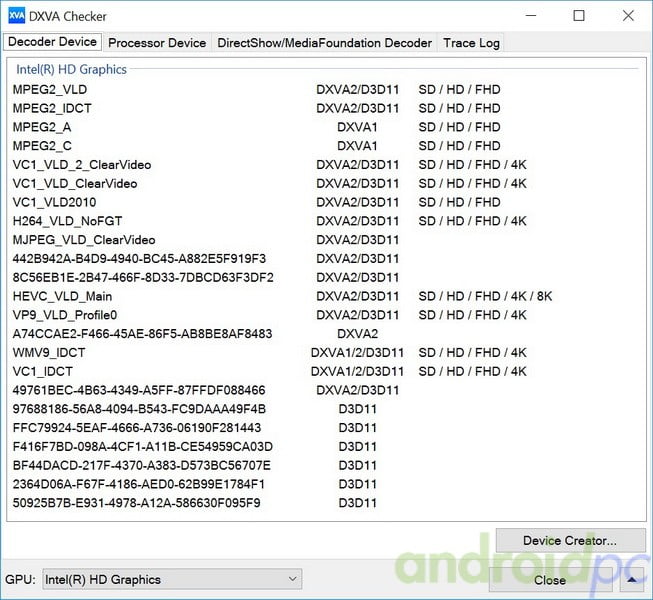Image resolution: width=653 pixels, height=600 pixels.
Task: Click the VC1_VLD2010 list item
Action: 61,202
